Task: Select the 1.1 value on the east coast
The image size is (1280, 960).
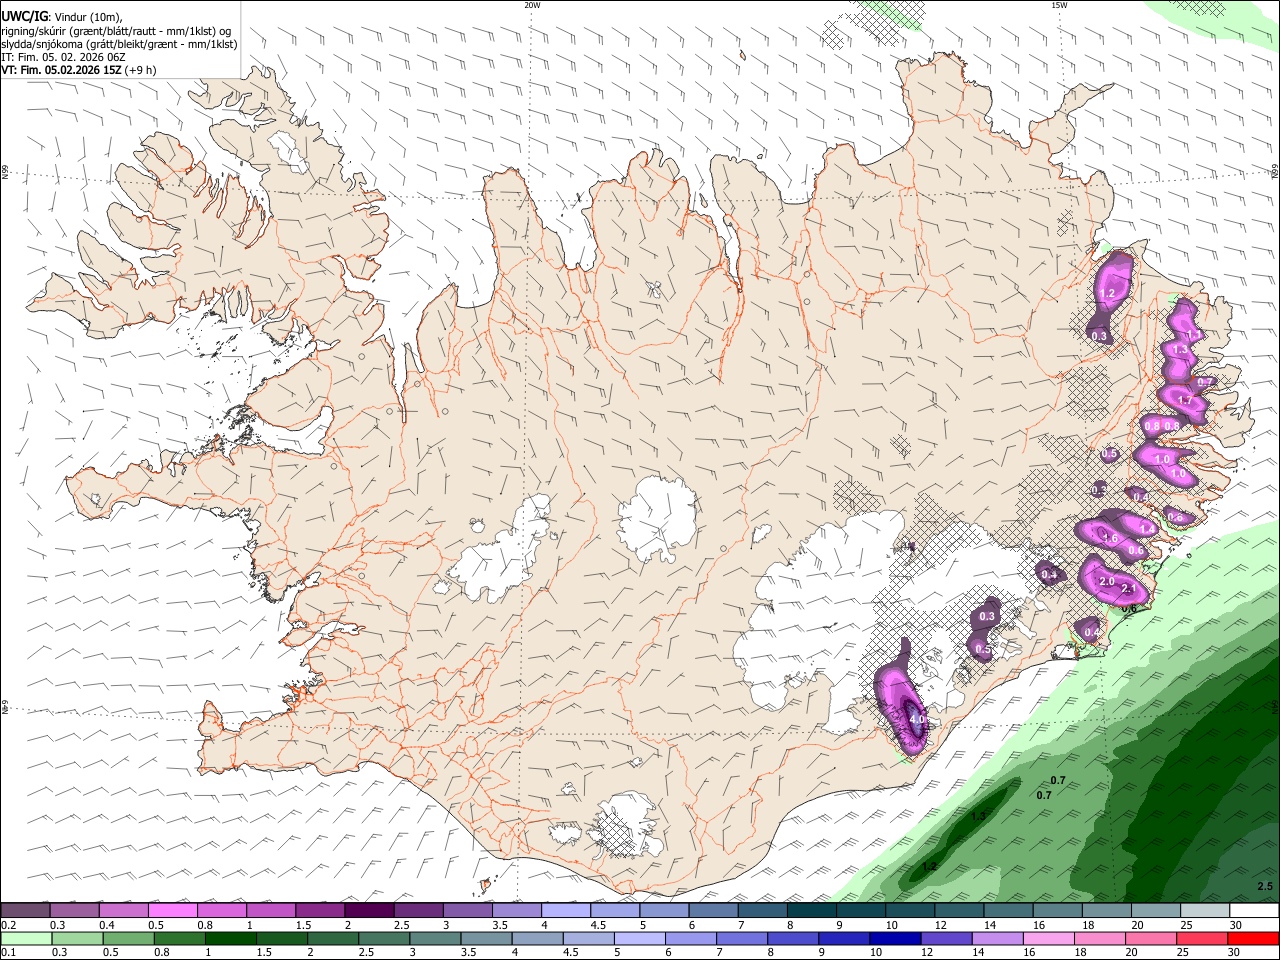Action: click(1193, 335)
